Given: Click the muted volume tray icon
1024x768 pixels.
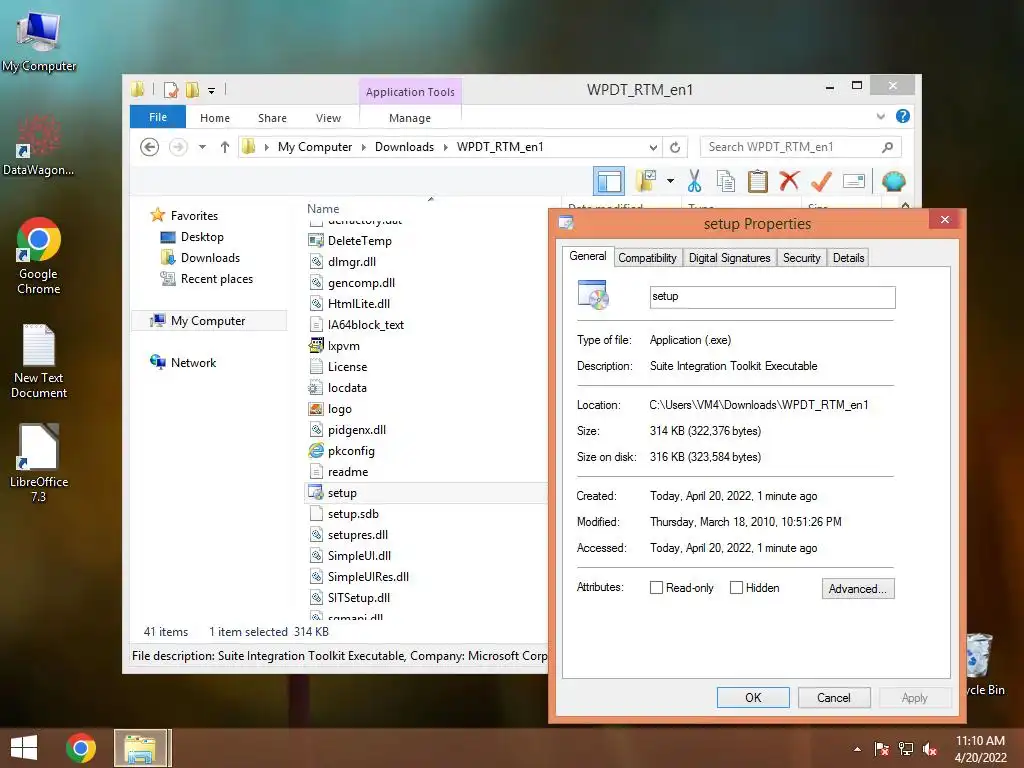Looking at the screenshot, I should (929, 749).
